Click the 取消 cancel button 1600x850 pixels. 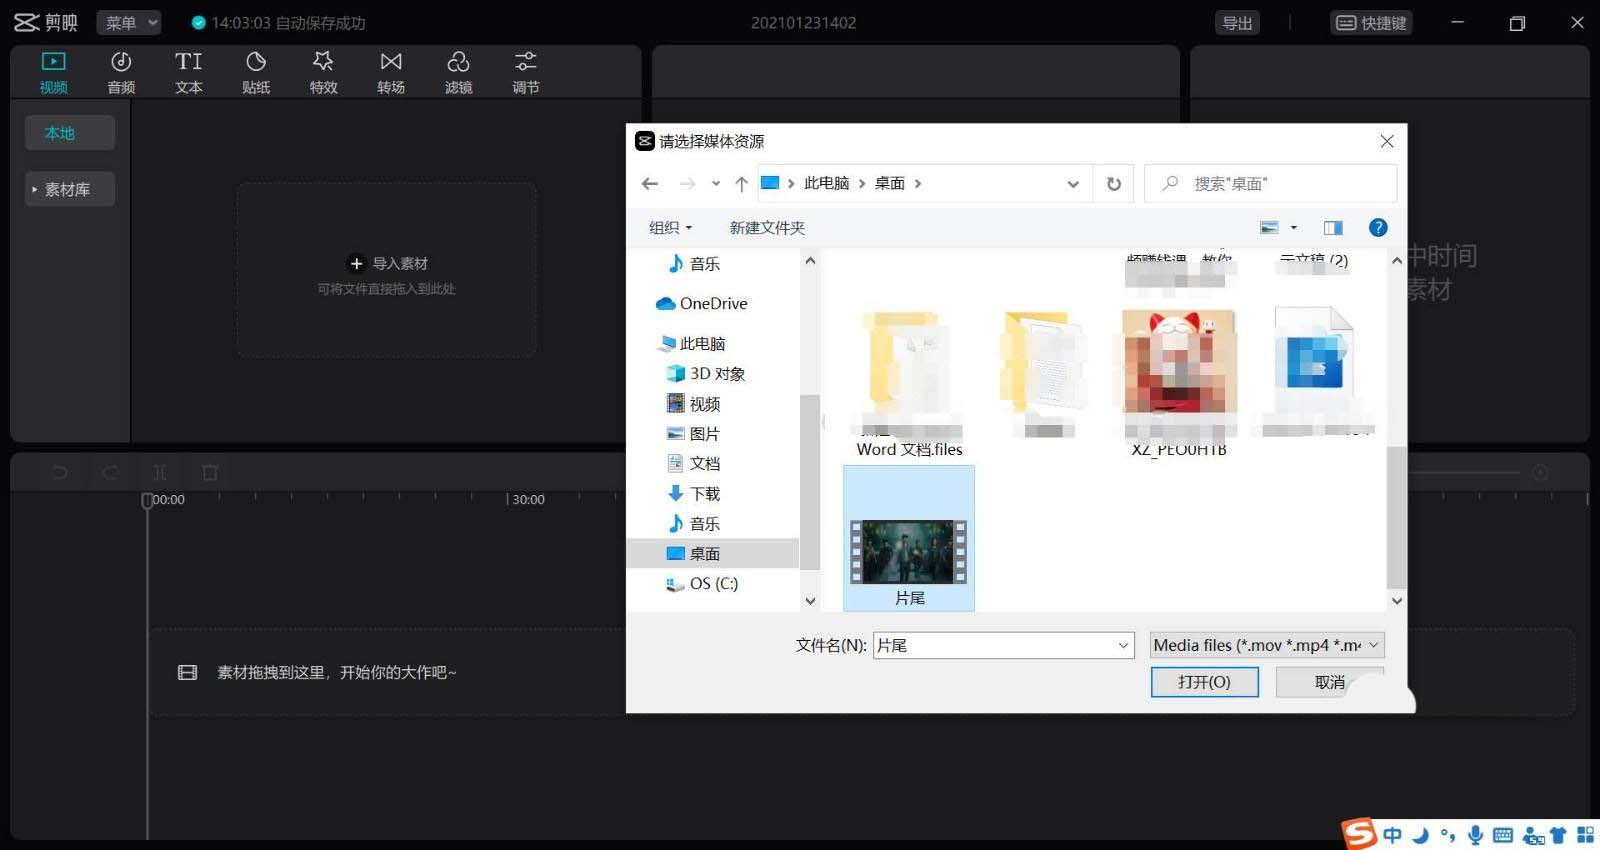click(1330, 682)
